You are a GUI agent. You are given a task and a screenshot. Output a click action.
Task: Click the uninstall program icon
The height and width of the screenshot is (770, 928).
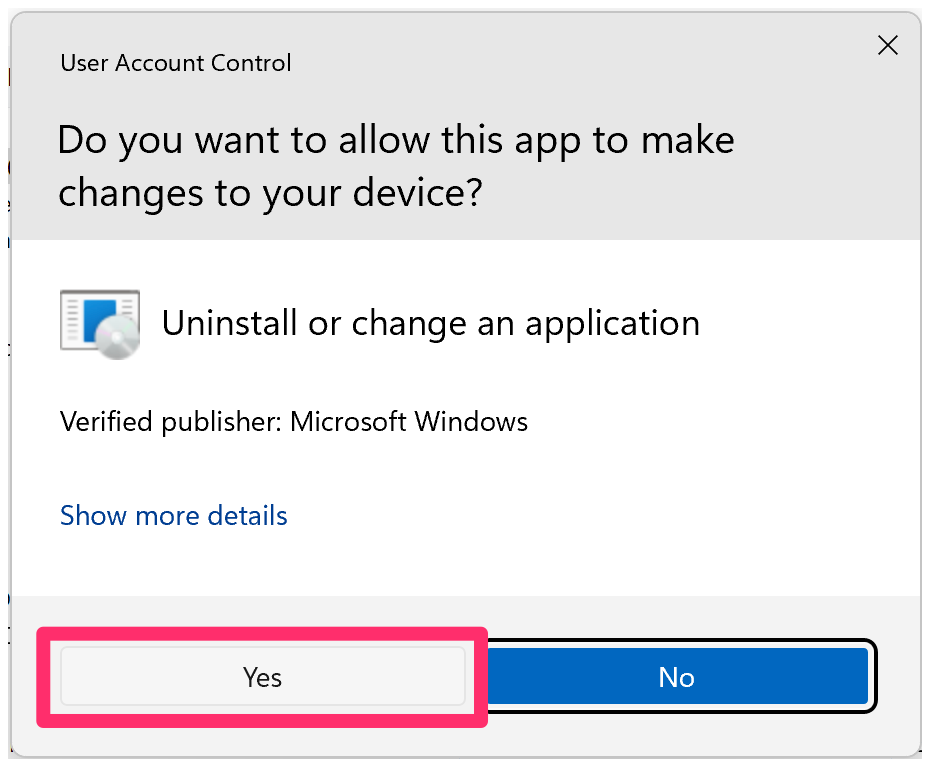coord(99,324)
